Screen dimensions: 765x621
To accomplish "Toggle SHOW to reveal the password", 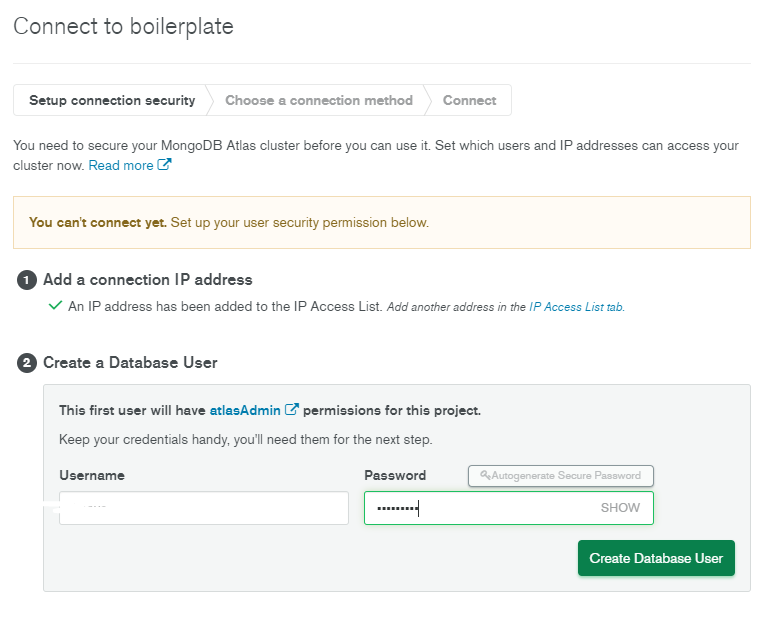I will pos(620,508).
